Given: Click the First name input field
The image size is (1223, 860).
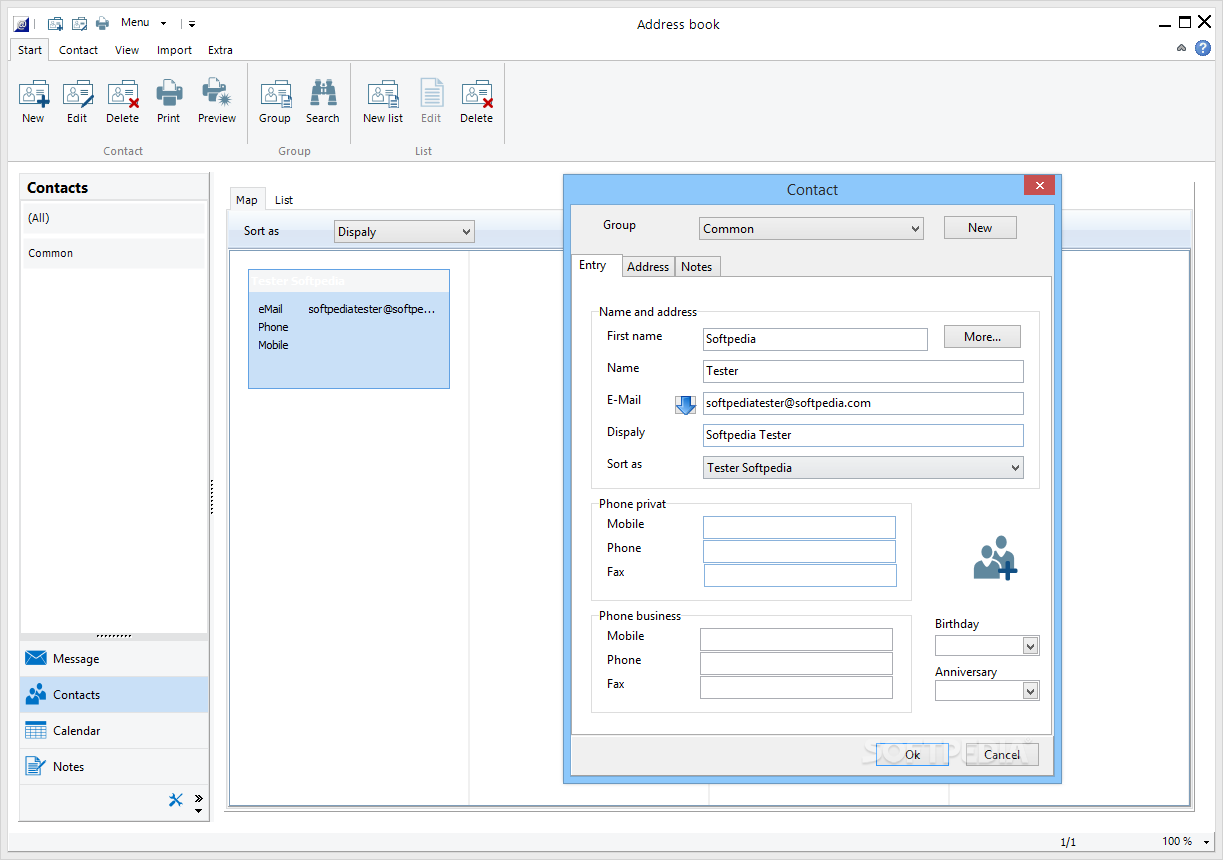Looking at the screenshot, I should tap(816, 339).
